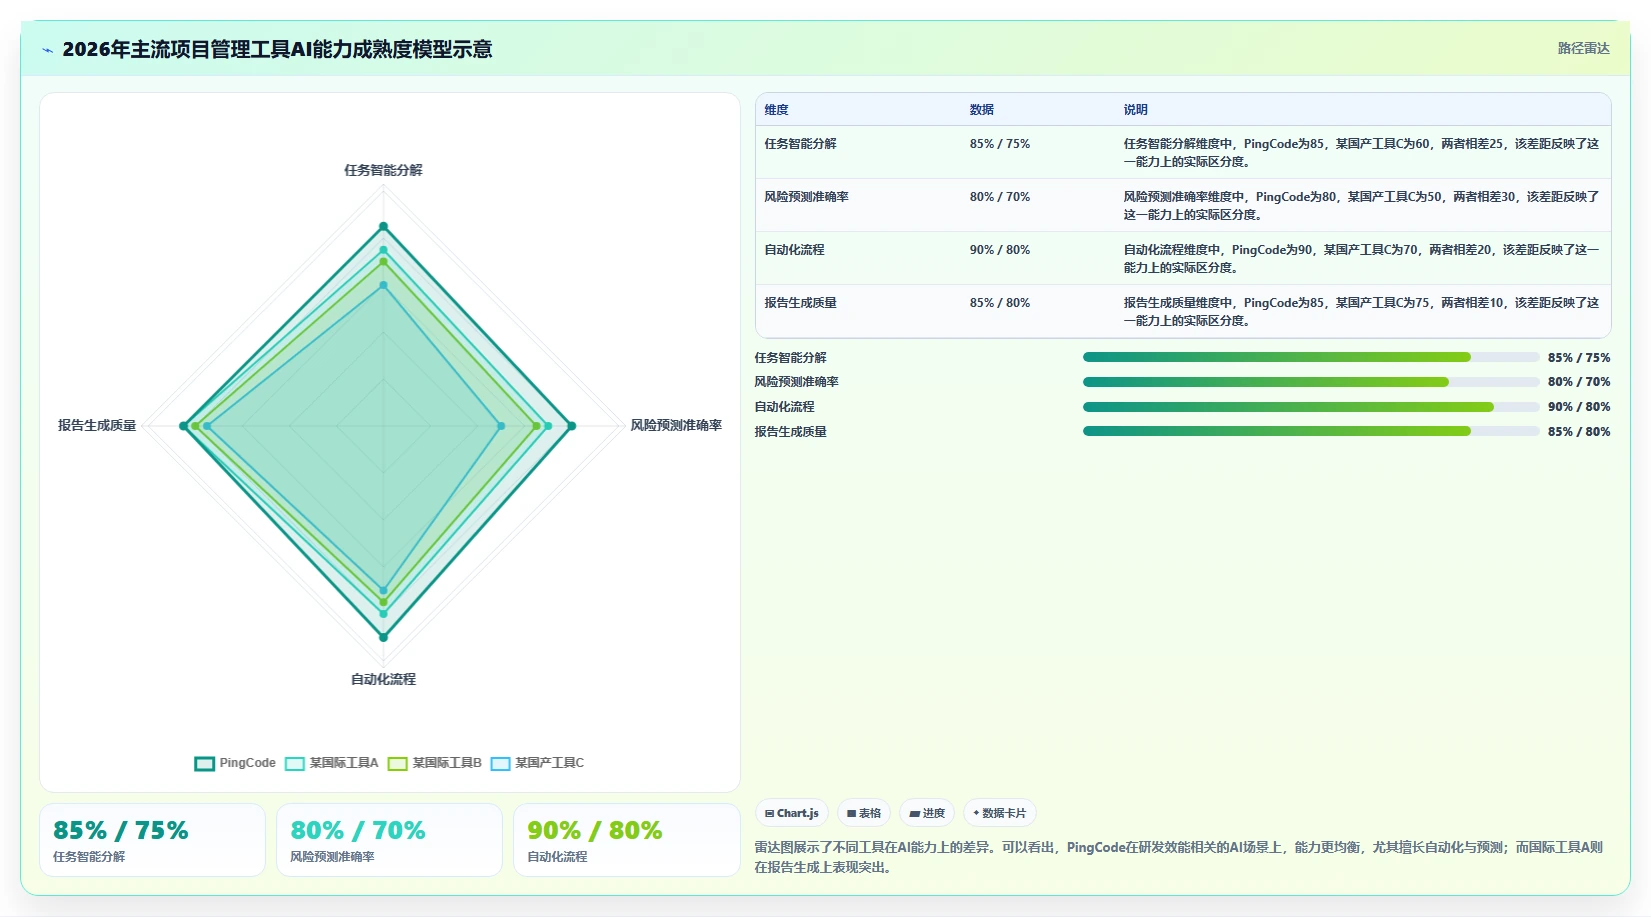The height and width of the screenshot is (917, 1651).
Task: Open the 90% / 80% 自动化流程 data card
Action: (626, 840)
